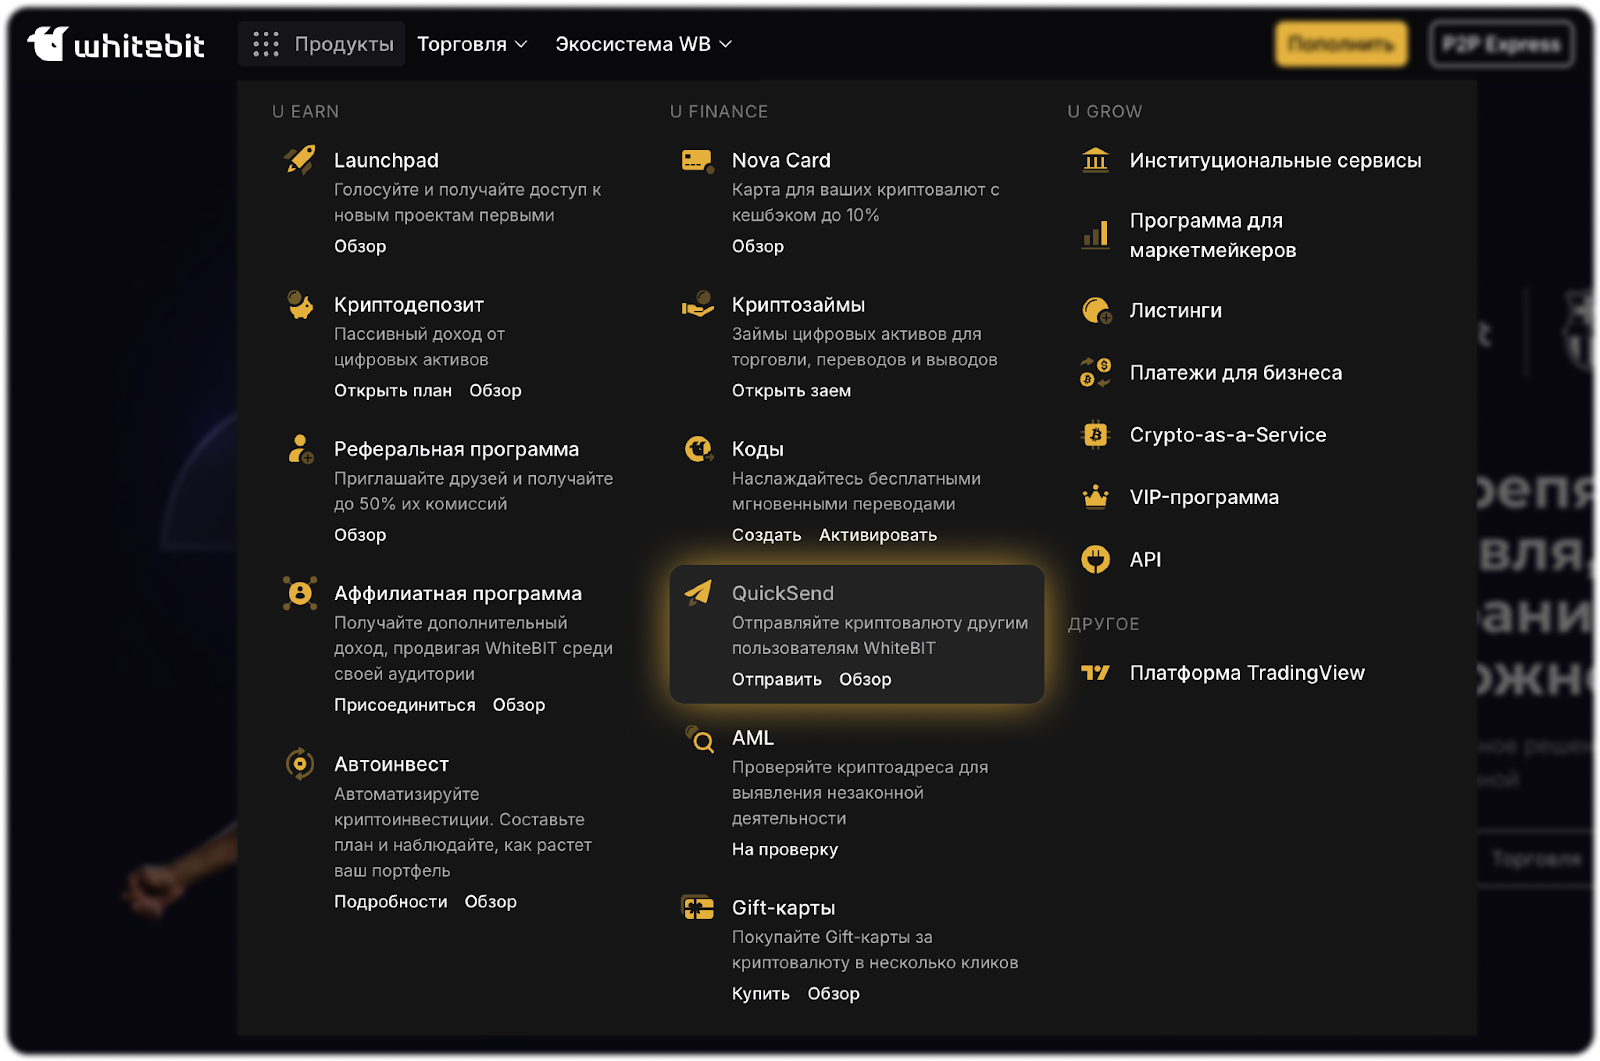Click the AML magnifier icon
This screenshot has width=1600, height=1061.
[699, 740]
